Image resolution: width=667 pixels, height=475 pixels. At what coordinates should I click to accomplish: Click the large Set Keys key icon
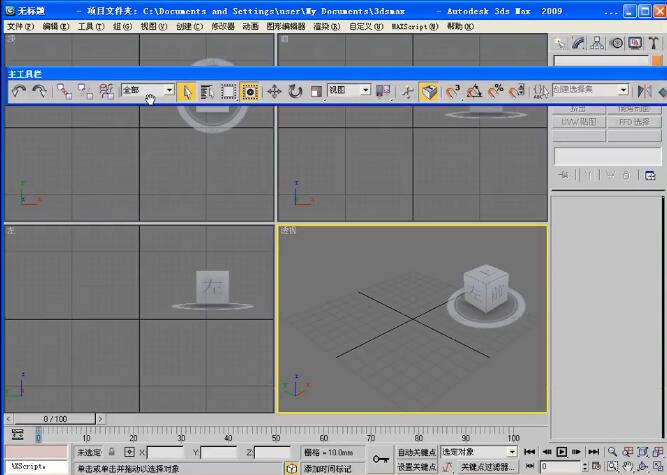(380, 459)
